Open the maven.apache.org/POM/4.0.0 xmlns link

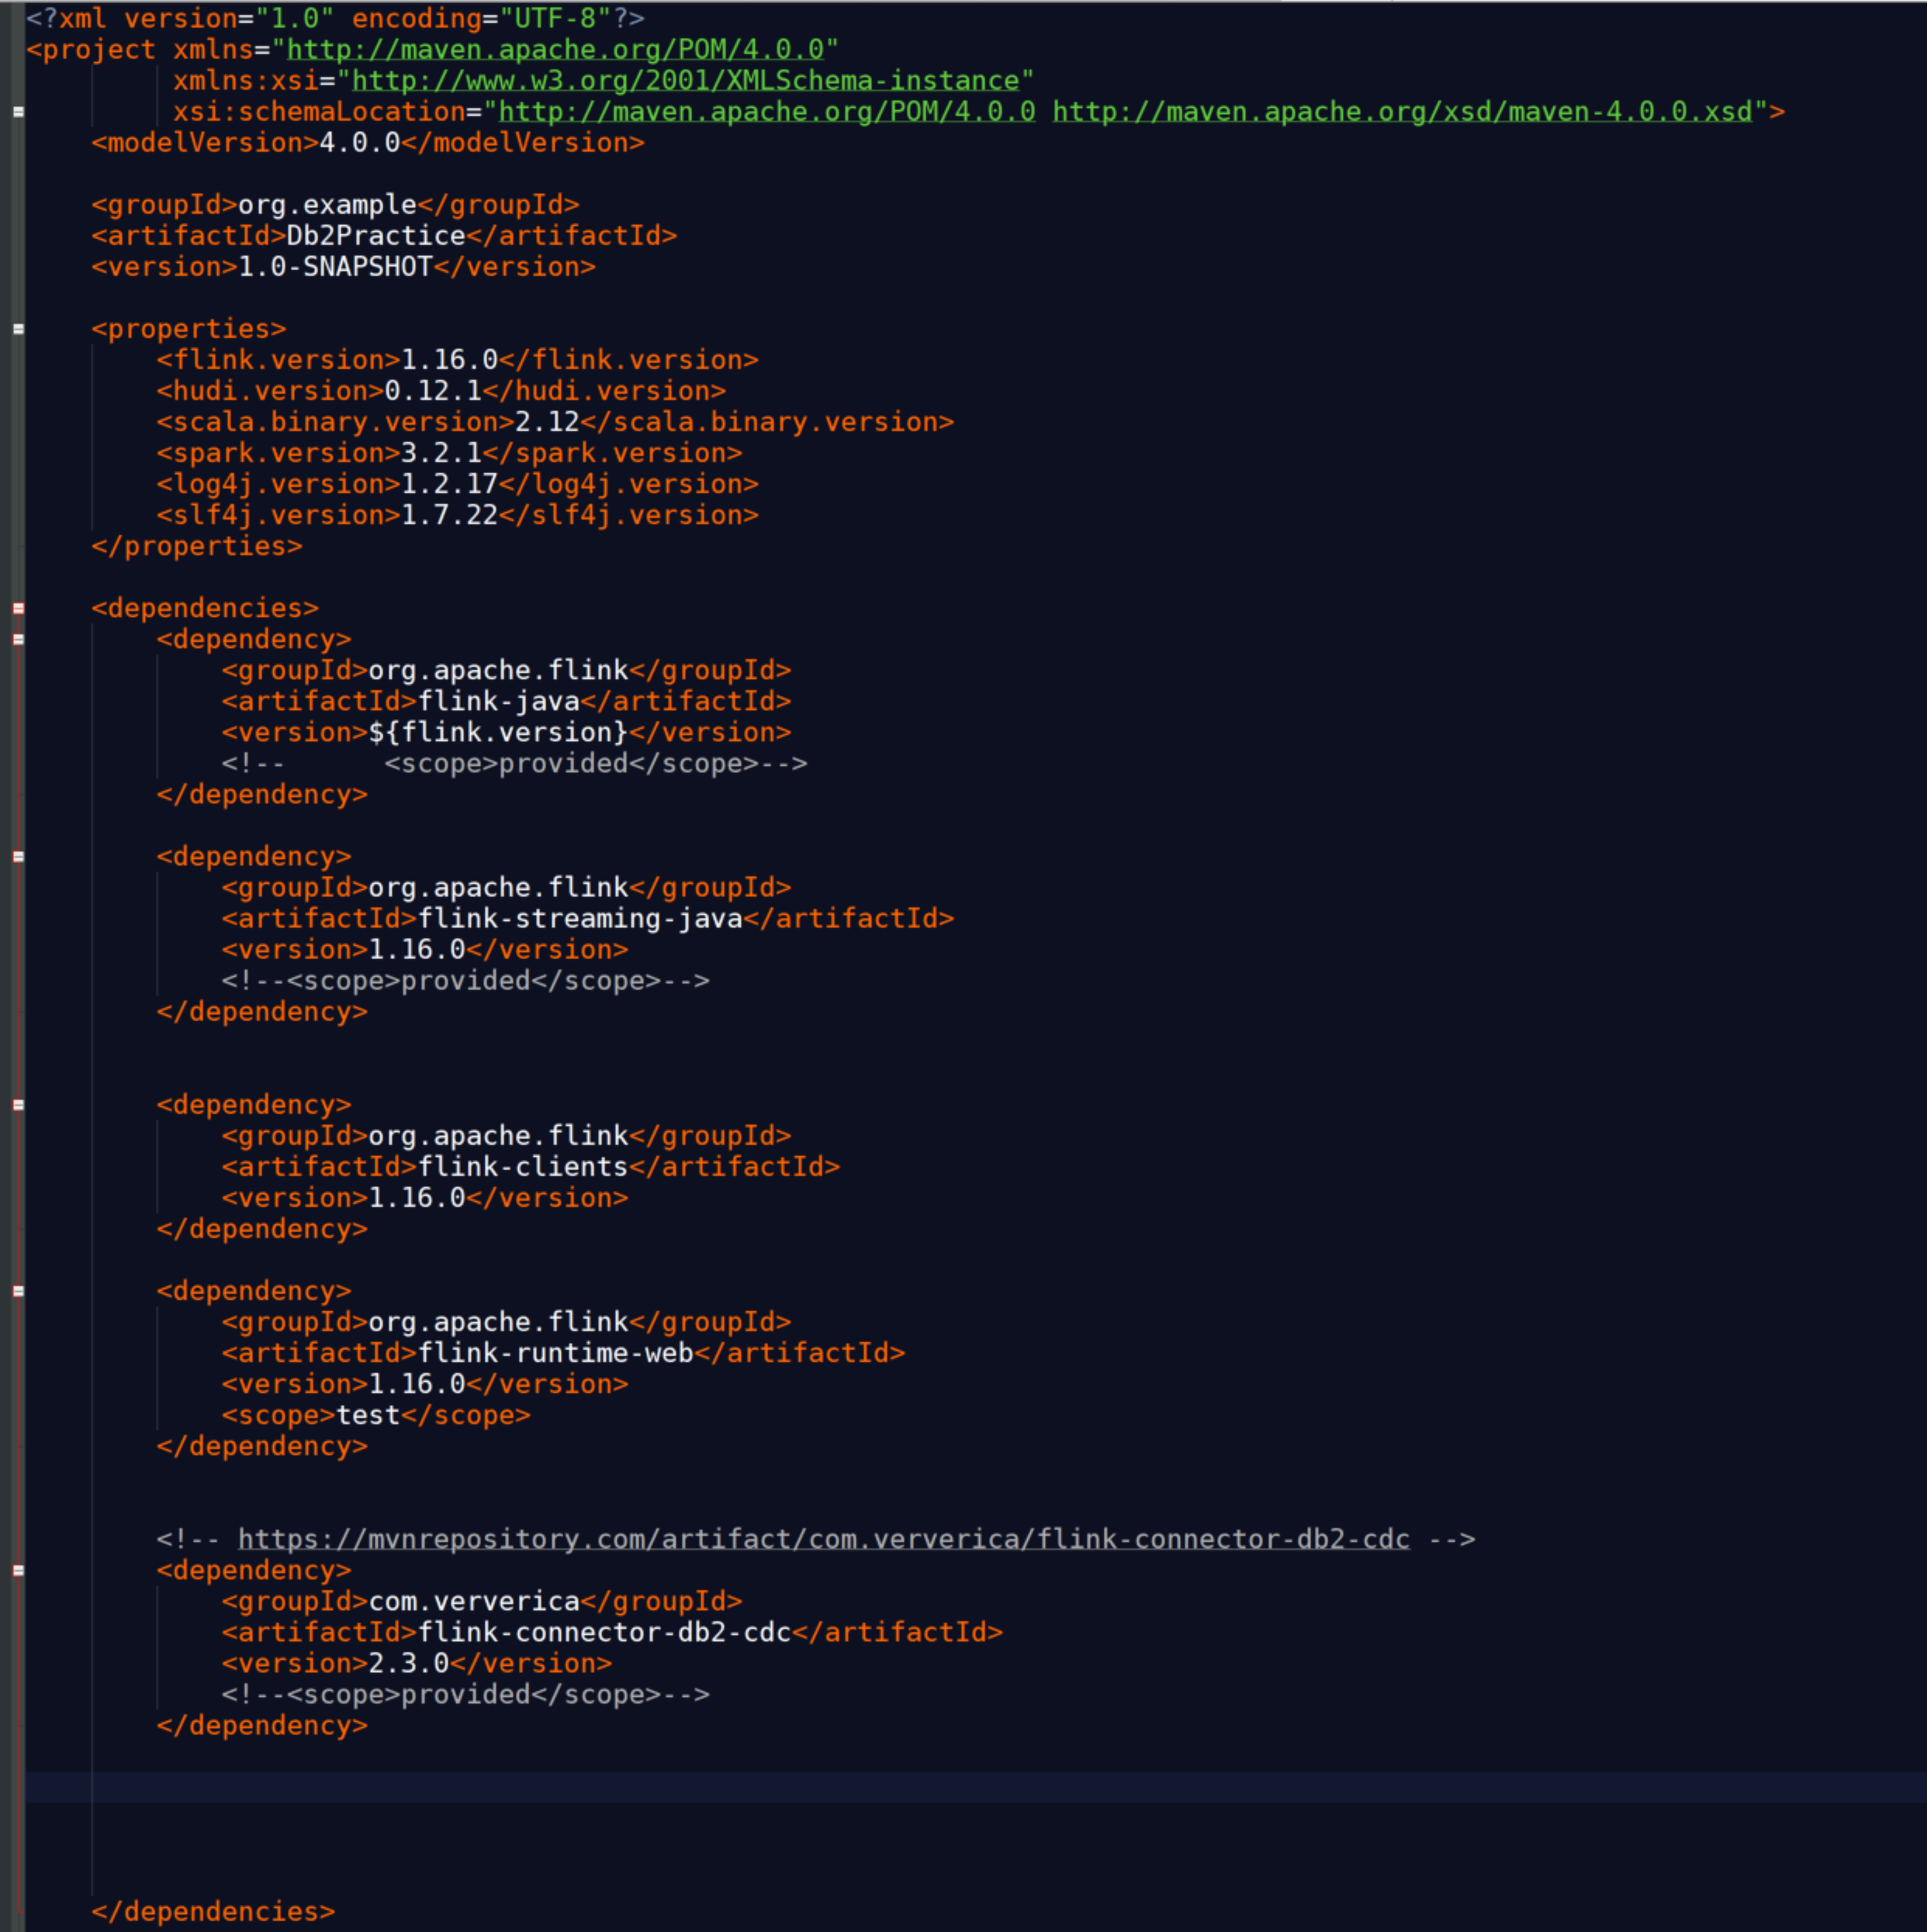[556, 49]
